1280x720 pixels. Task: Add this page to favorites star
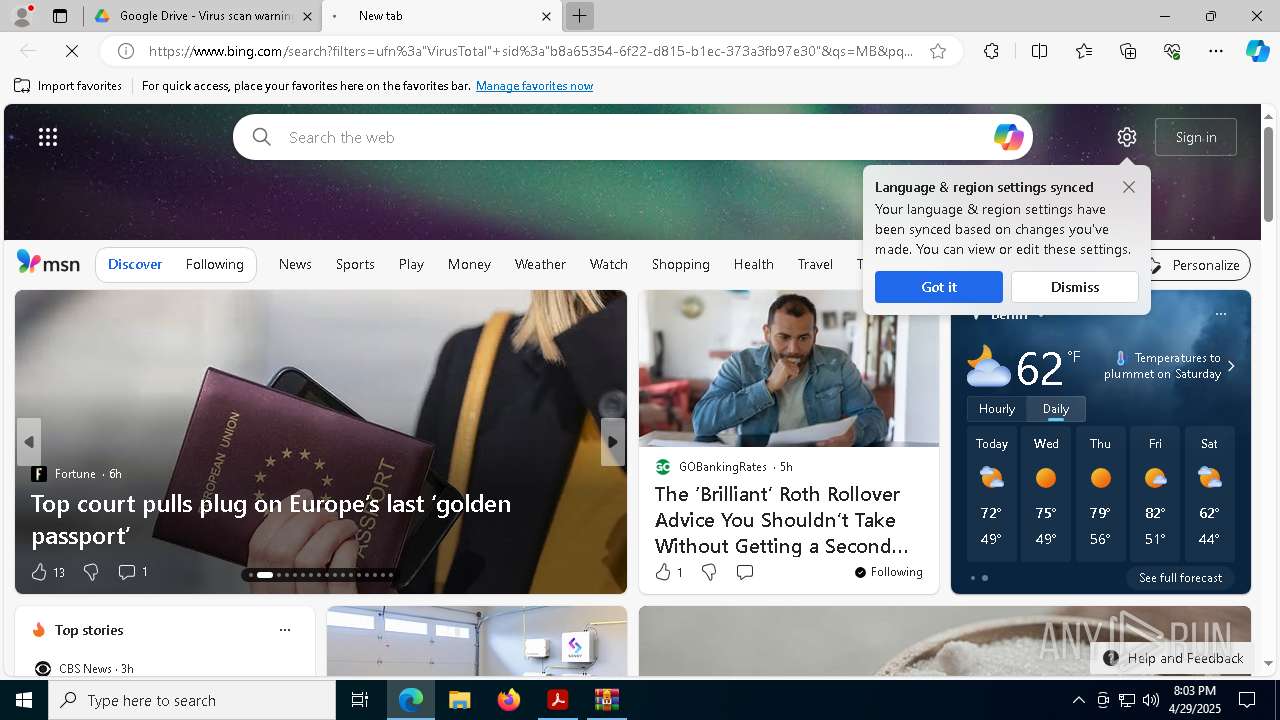click(x=938, y=51)
